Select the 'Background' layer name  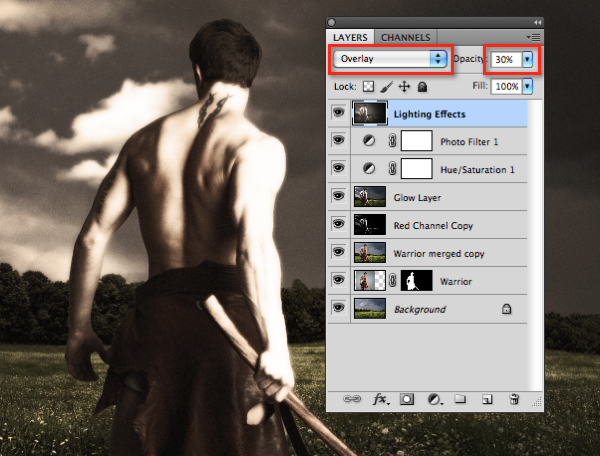(x=420, y=309)
